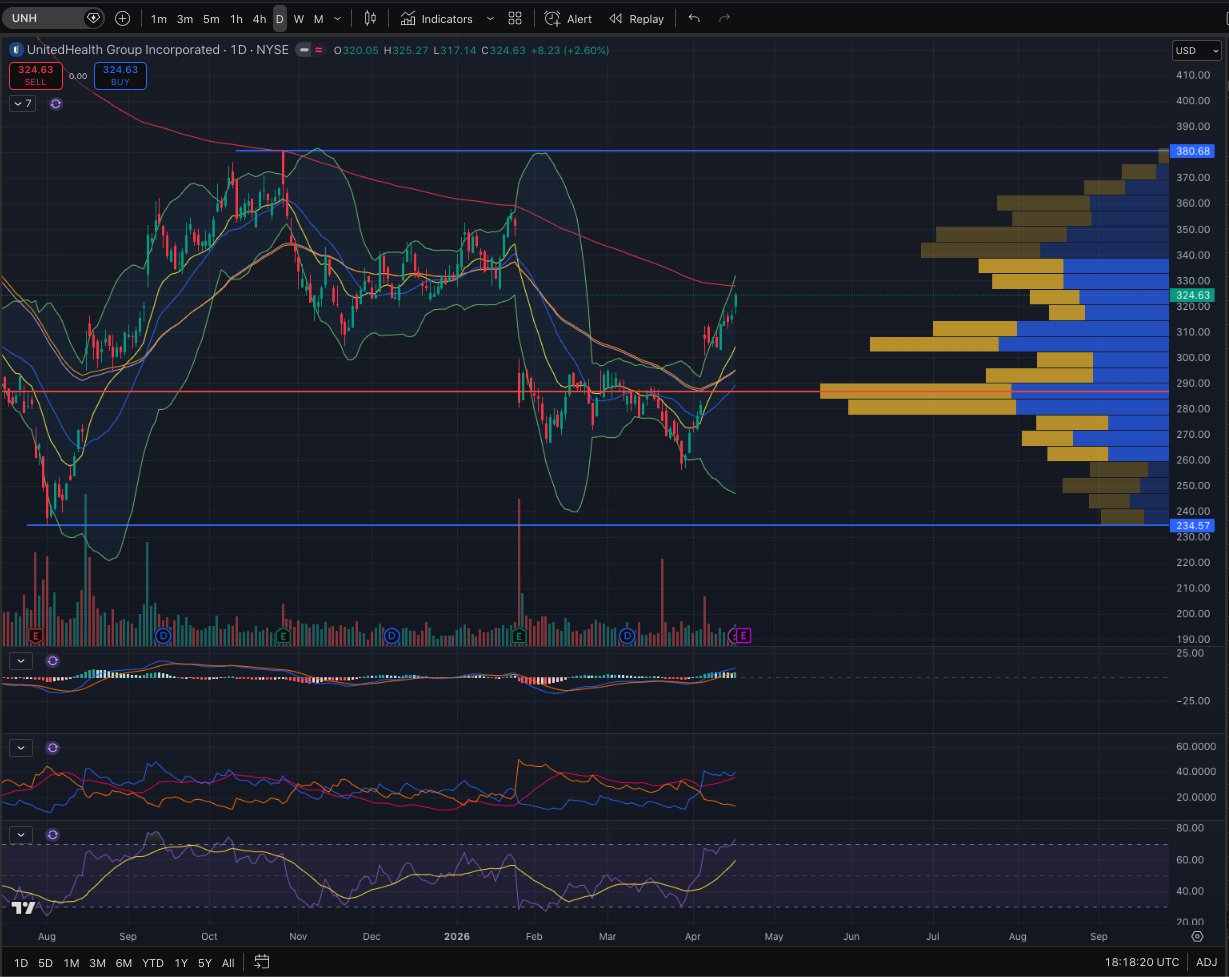
Task: Switch to the monthly M interval
Action: pos(318,19)
